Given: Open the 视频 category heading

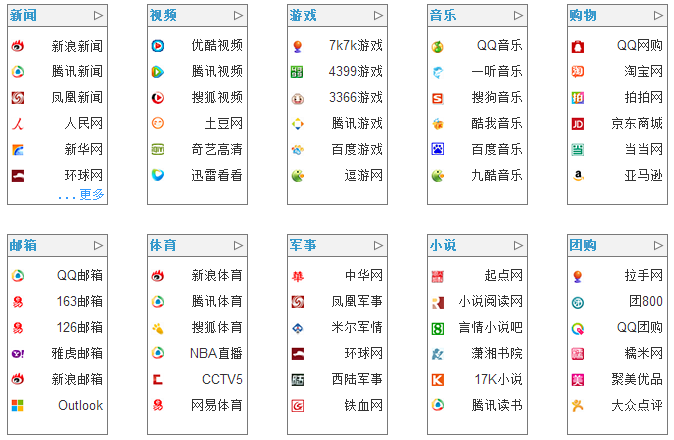Looking at the screenshot, I should (x=163, y=15).
